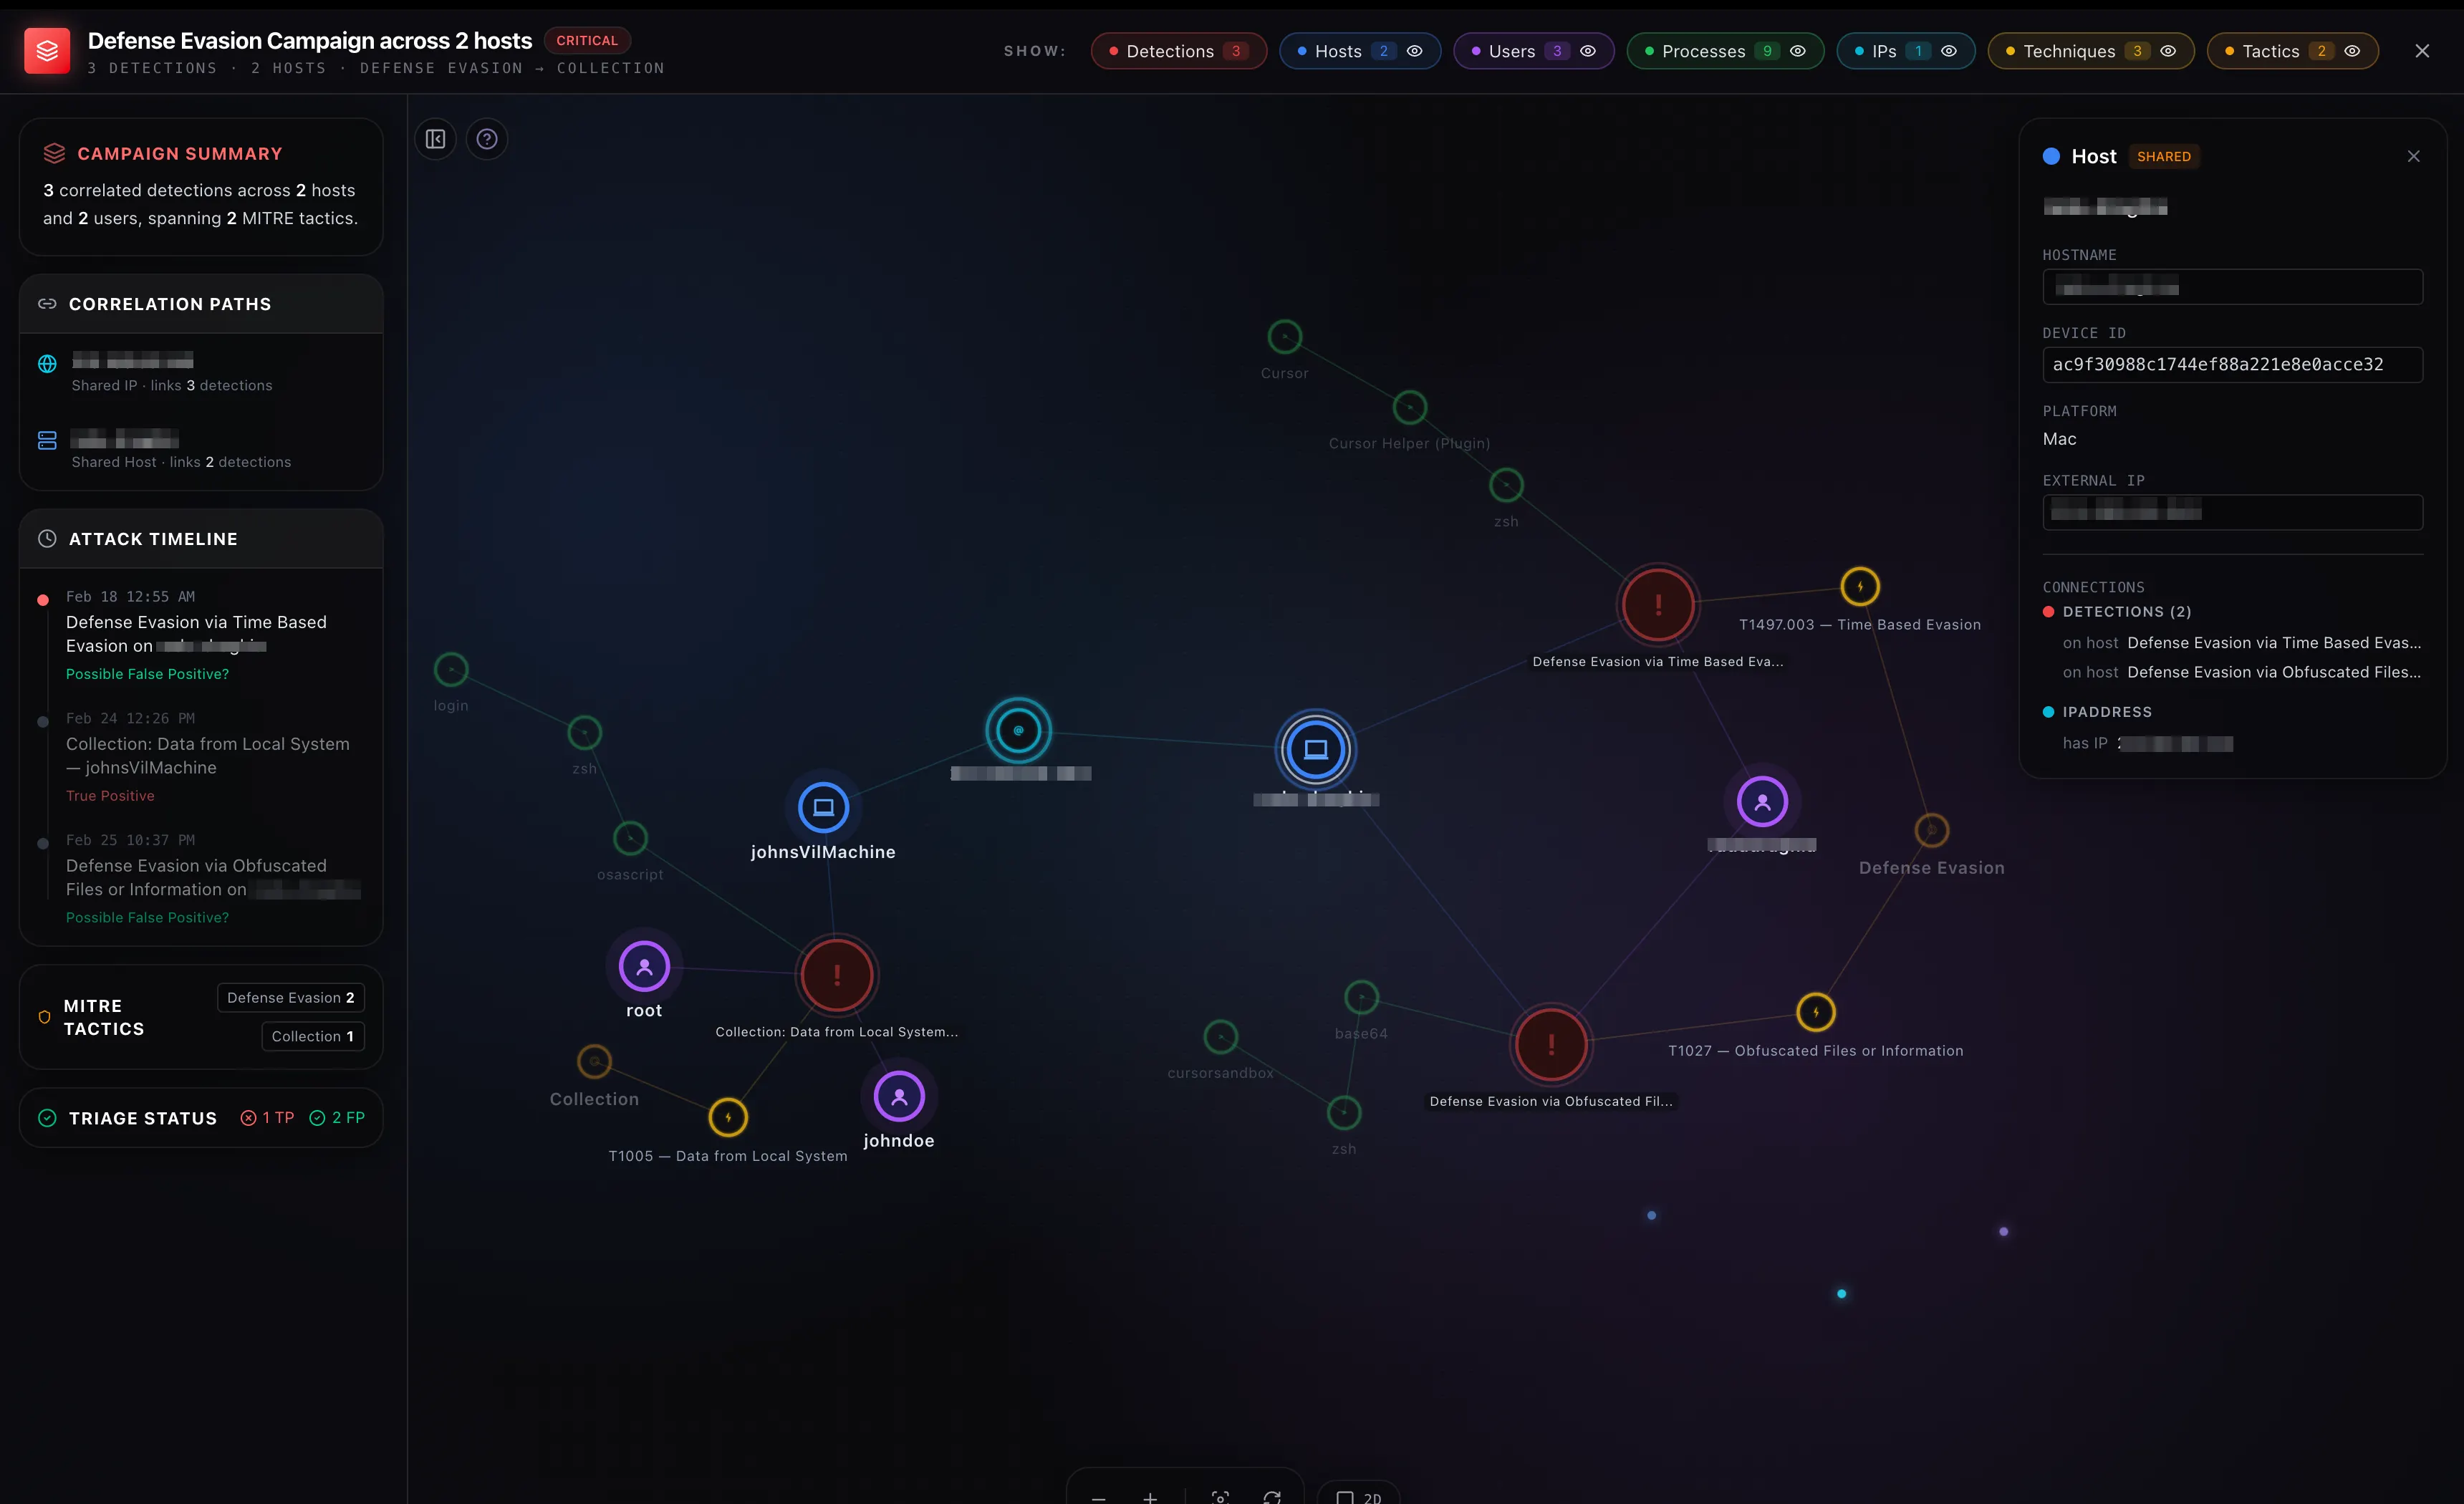
Task: Collapse the left sidebar panel
Action: point(435,139)
